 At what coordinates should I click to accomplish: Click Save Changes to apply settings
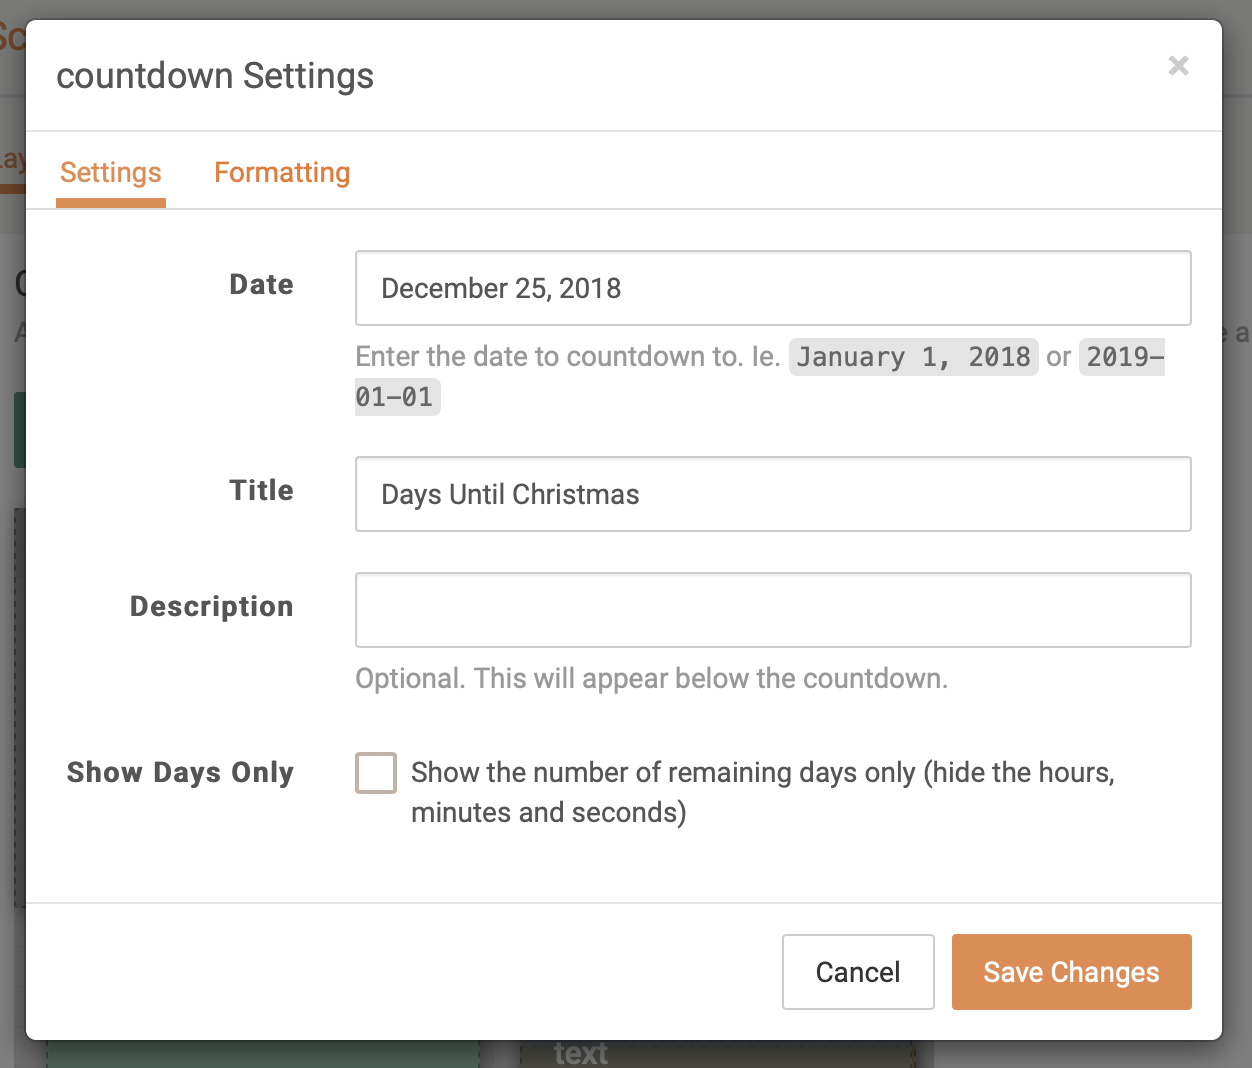coord(1071,971)
